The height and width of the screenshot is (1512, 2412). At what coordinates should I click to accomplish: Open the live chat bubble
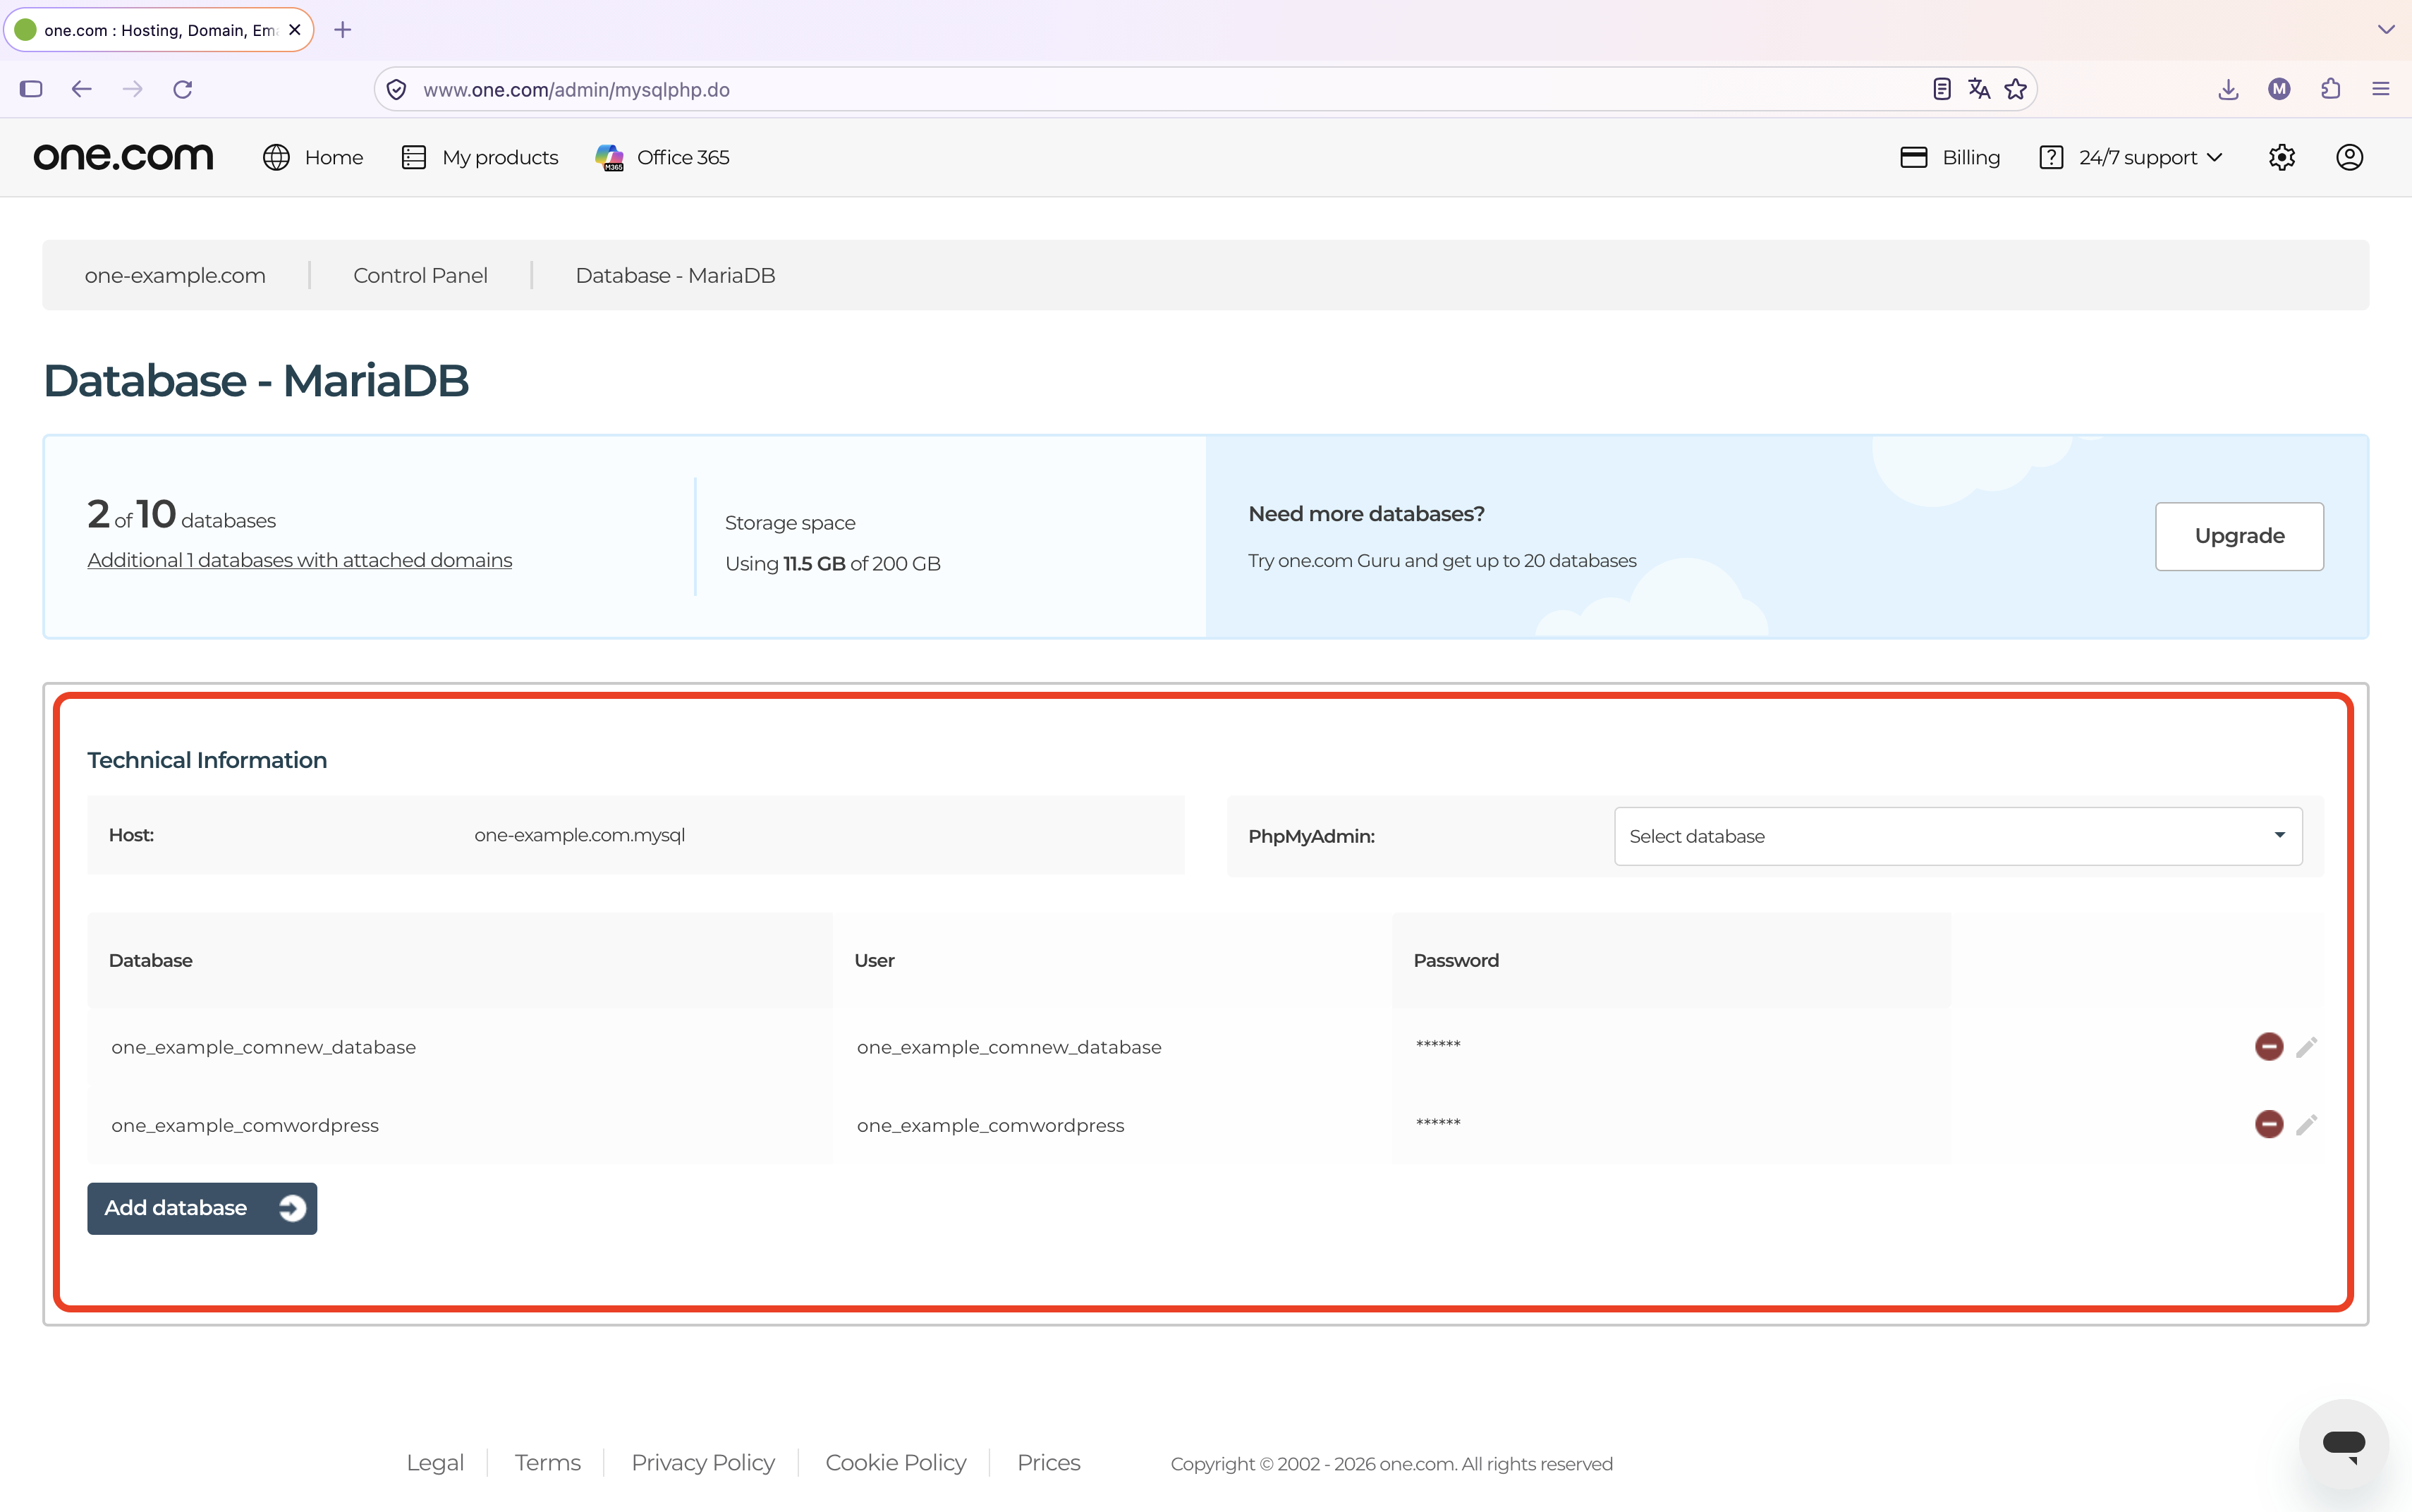pos(2343,1444)
